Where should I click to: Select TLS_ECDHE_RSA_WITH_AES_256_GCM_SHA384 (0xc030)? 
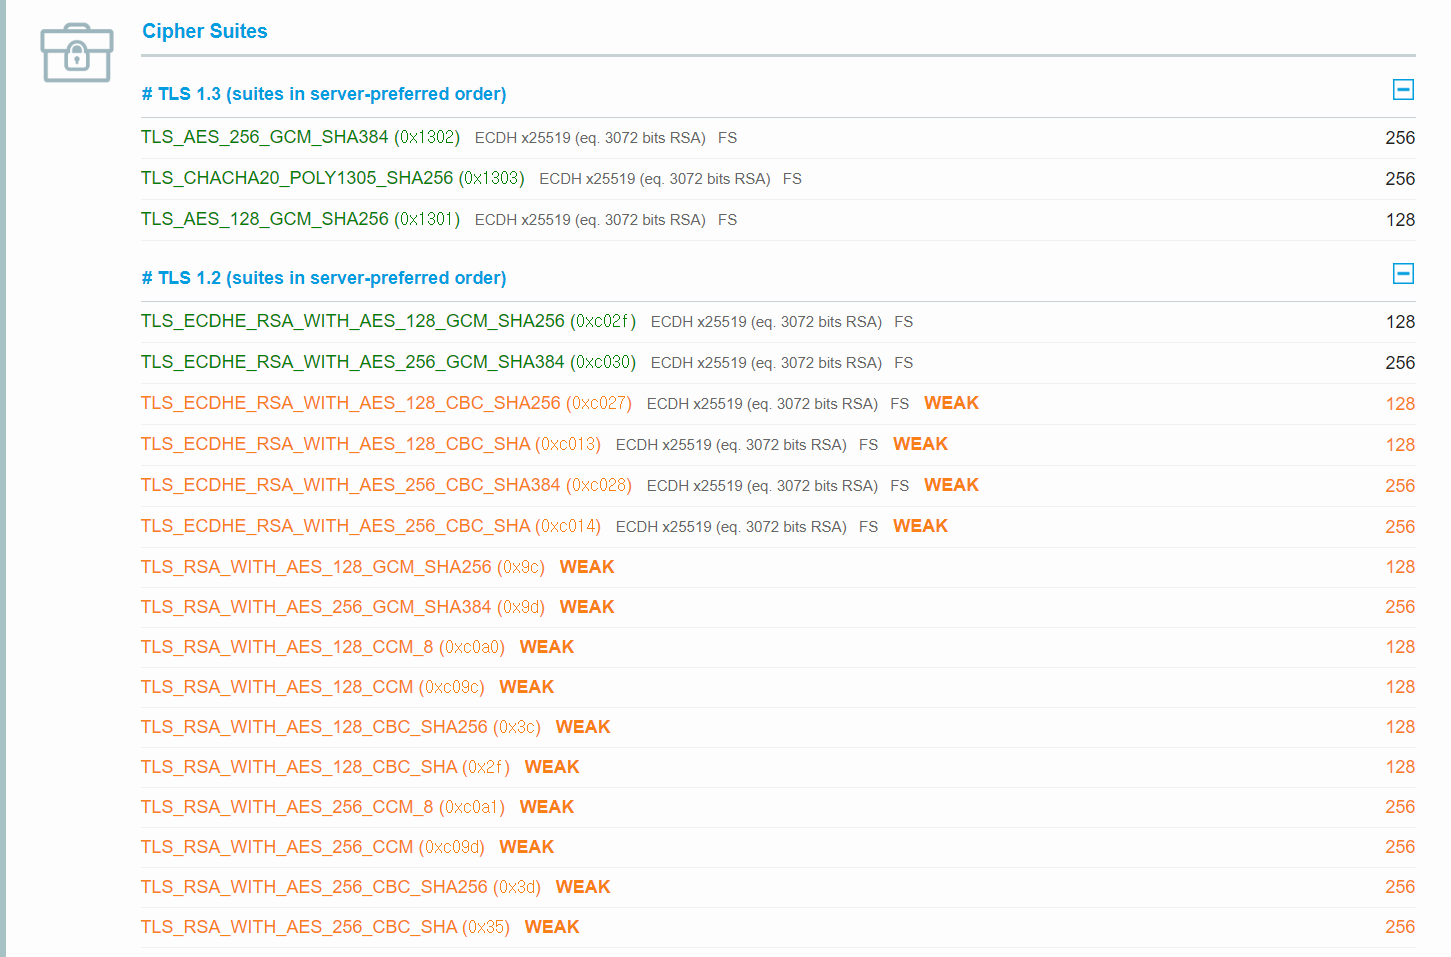pos(388,362)
